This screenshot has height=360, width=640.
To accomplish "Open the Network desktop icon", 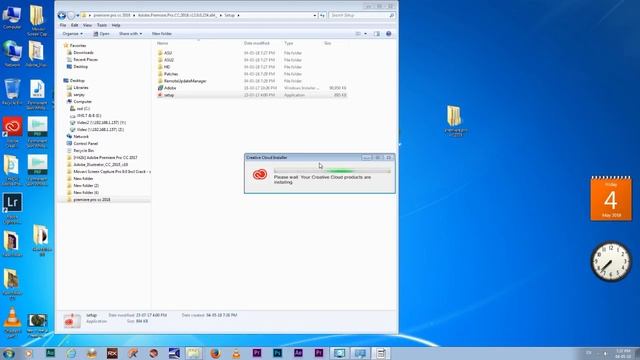I will [x=12, y=54].
